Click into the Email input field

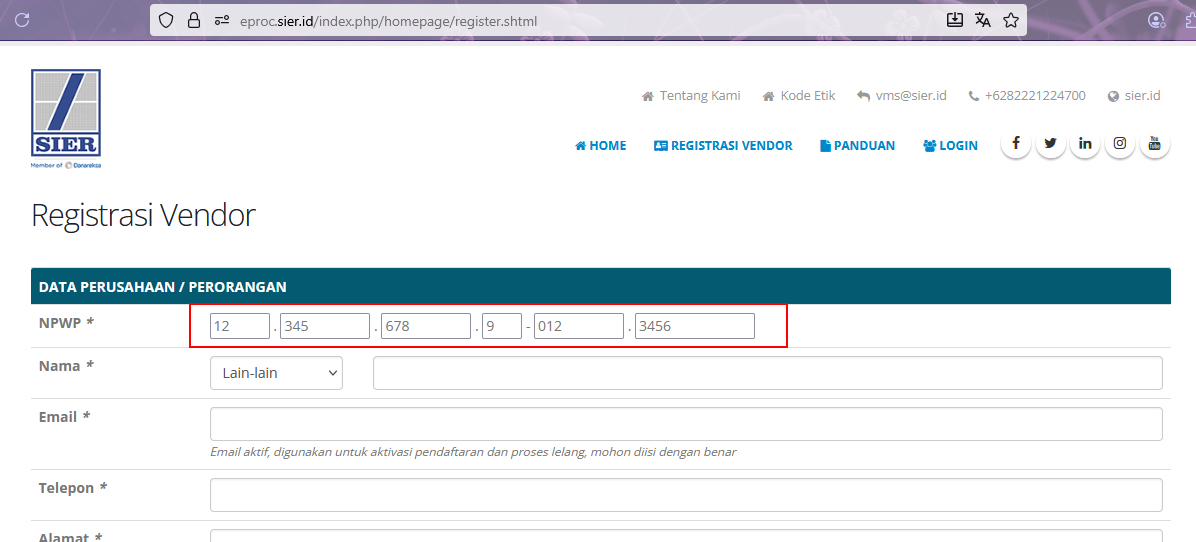686,424
